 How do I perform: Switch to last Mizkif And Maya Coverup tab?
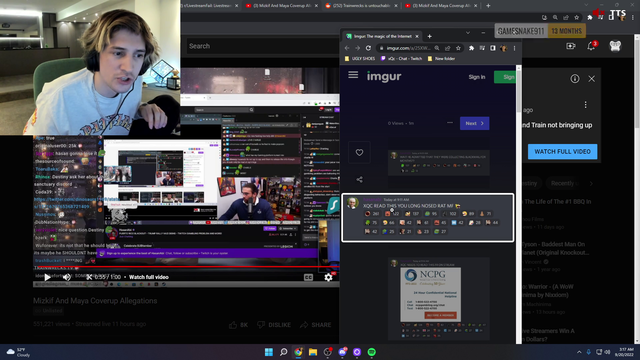441,6
